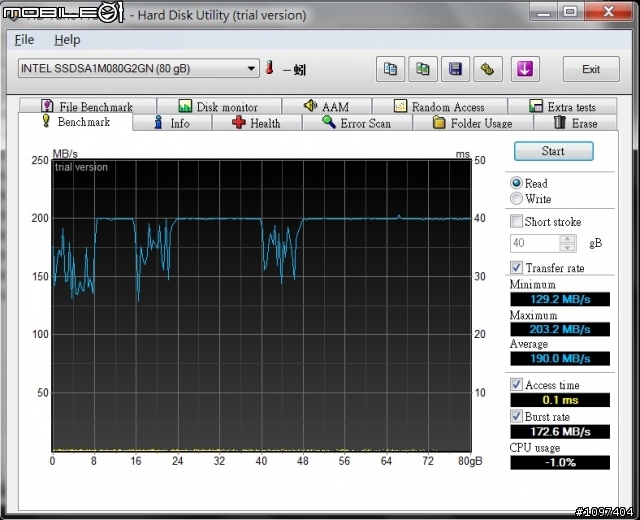Image resolution: width=640 pixels, height=520 pixels.
Task: Toggle the Burst rate checkbox
Action: tap(516, 416)
